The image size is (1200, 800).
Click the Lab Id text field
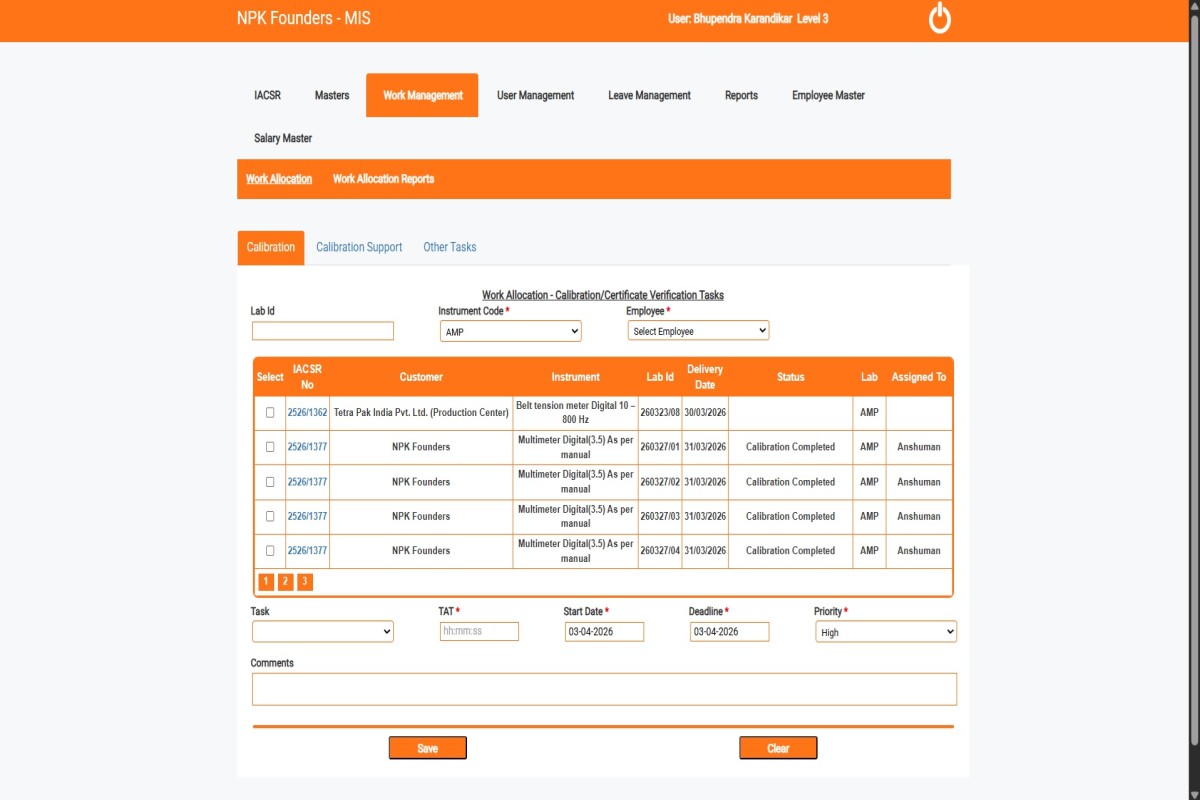coord(322,331)
